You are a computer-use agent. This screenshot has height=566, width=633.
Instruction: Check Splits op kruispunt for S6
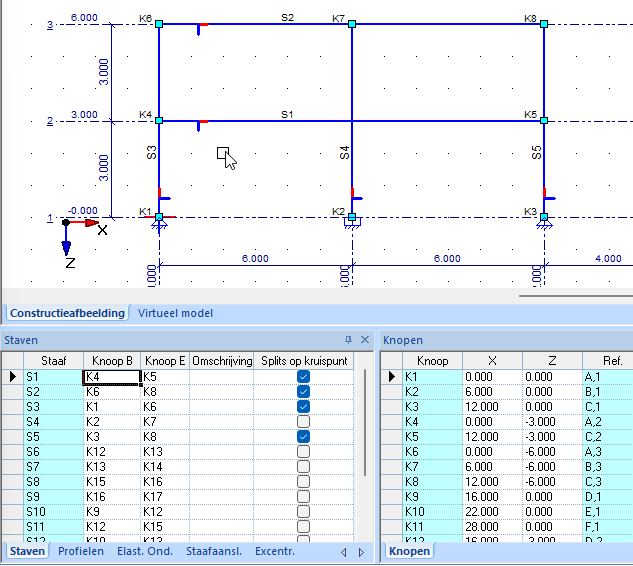[x=303, y=451]
